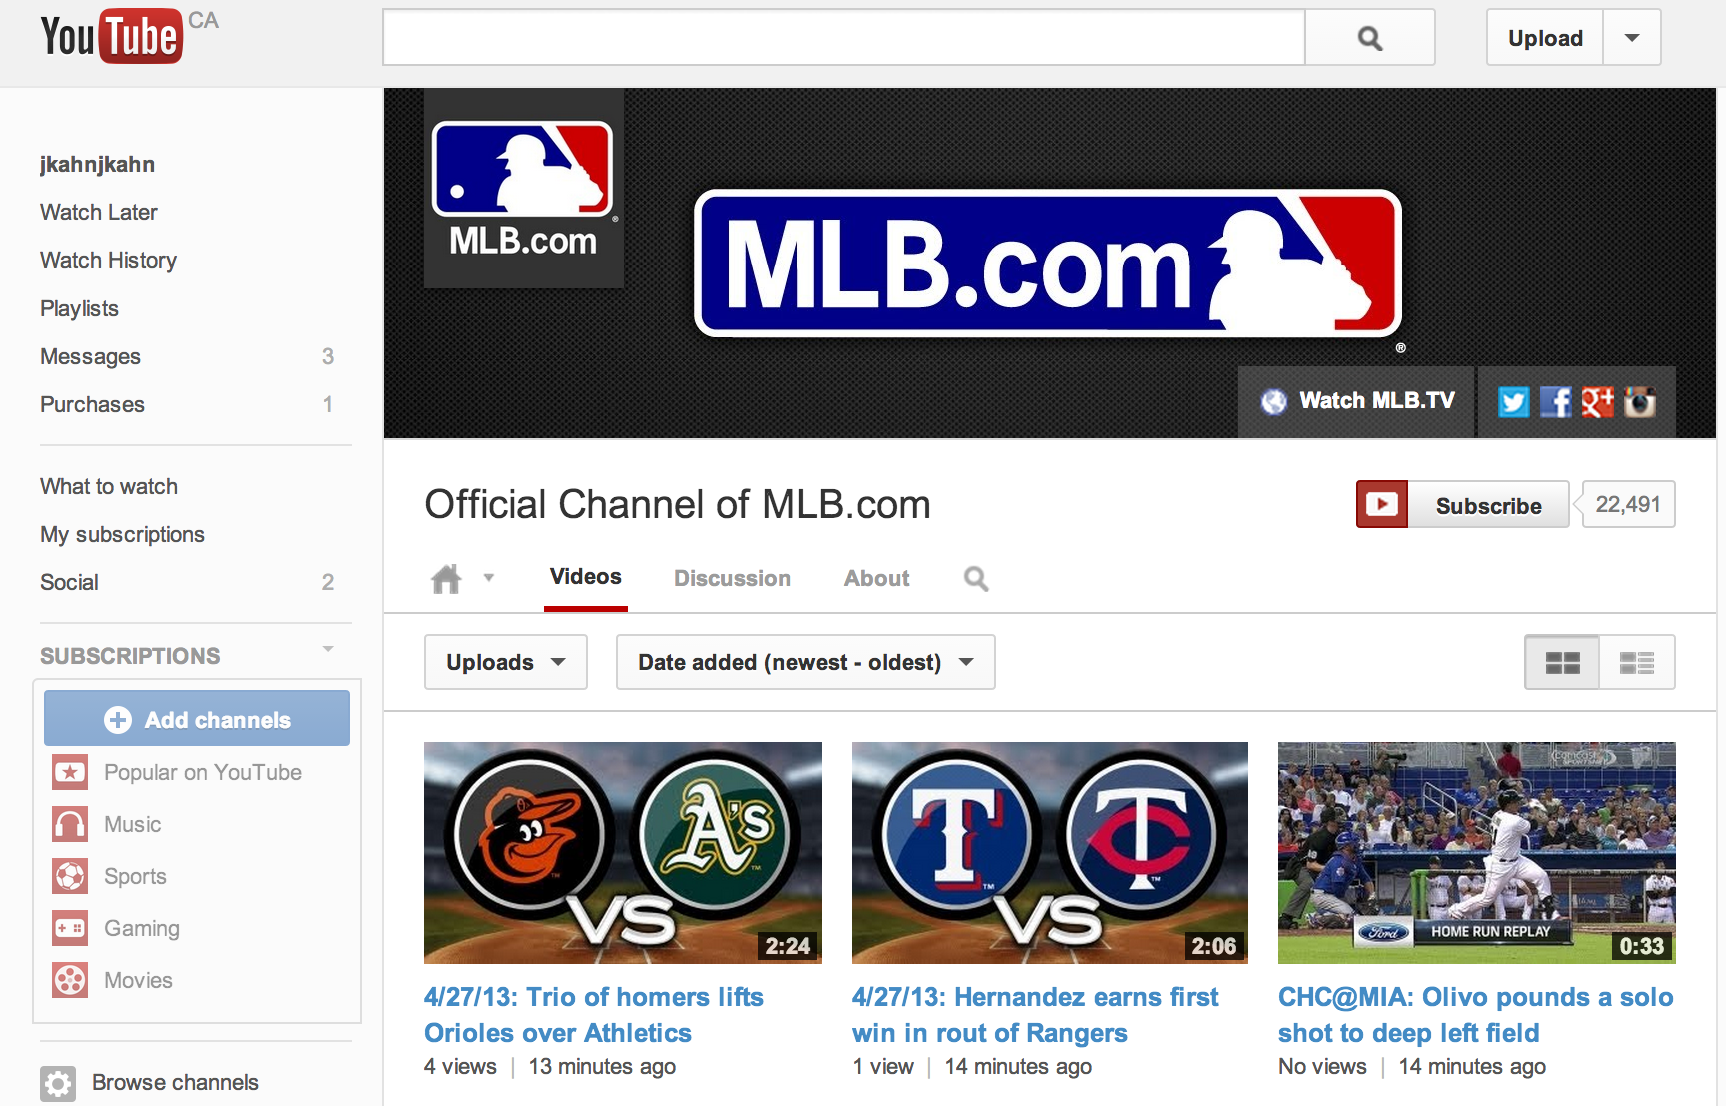Collapse the Subscriptions section
The height and width of the screenshot is (1106, 1726).
(328, 648)
